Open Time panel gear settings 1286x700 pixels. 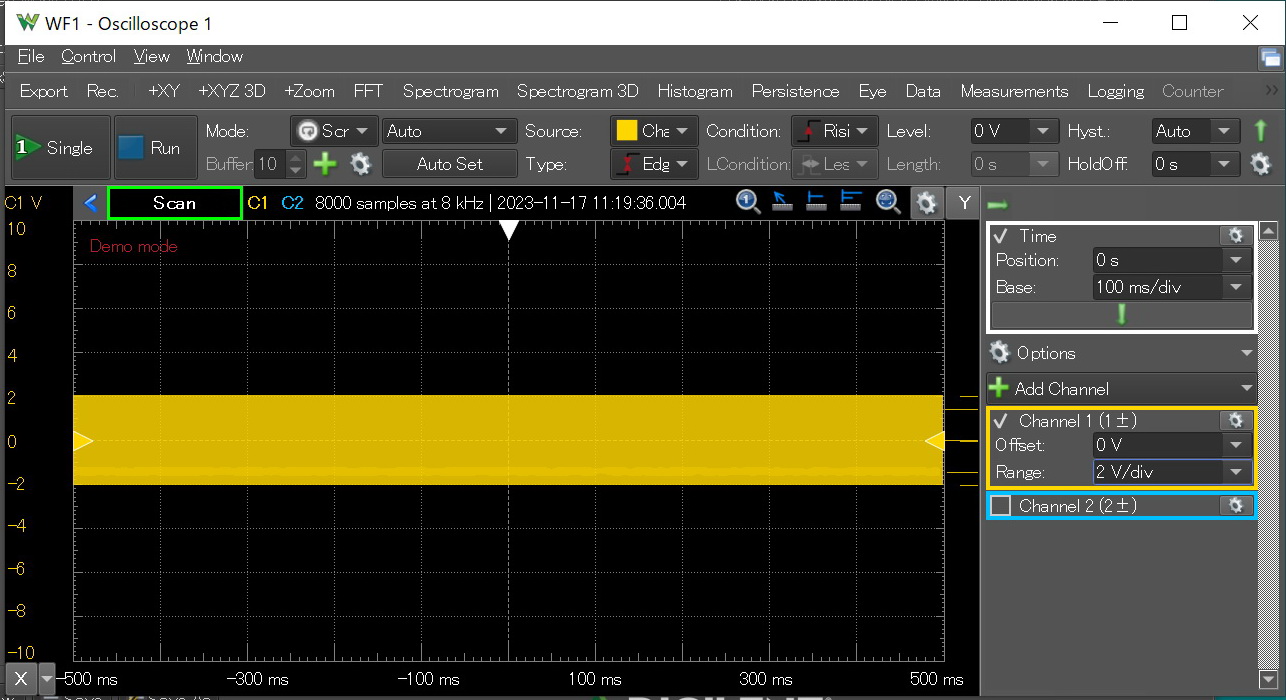(1235, 236)
